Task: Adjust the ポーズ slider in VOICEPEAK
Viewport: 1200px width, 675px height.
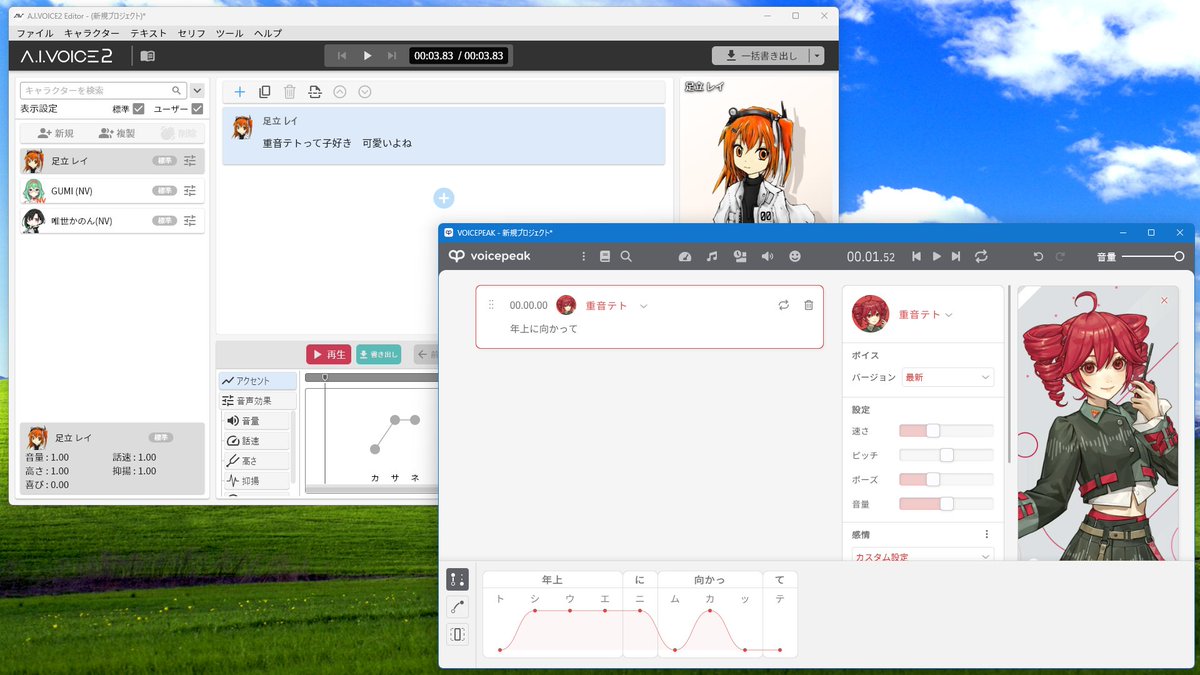Action: tap(946, 480)
